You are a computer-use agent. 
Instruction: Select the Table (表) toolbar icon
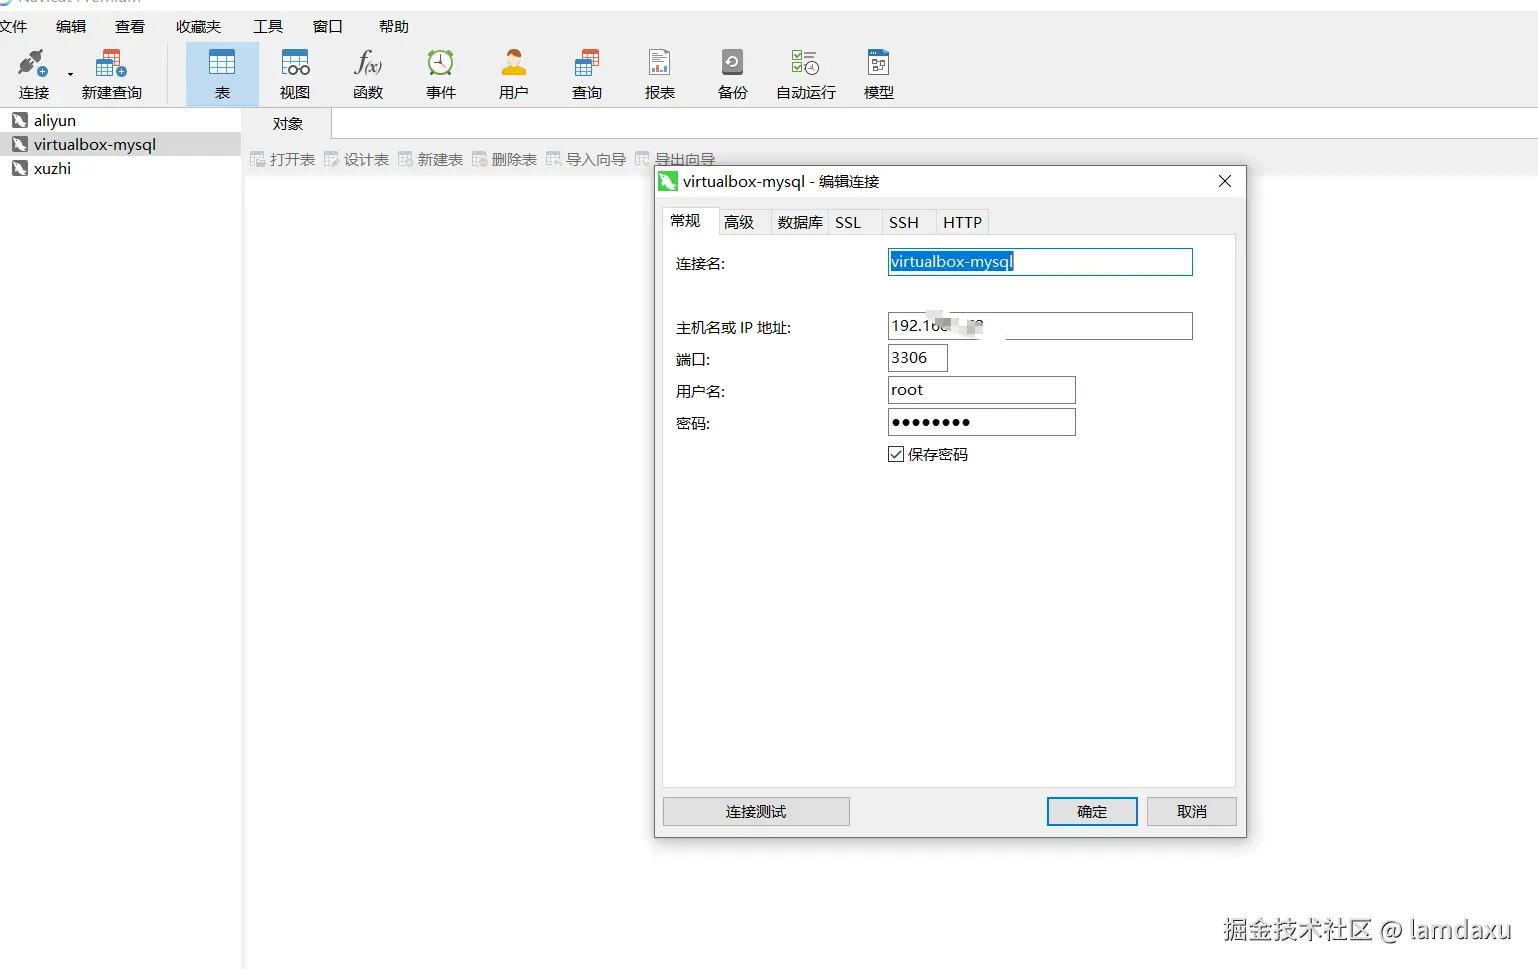click(x=222, y=74)
